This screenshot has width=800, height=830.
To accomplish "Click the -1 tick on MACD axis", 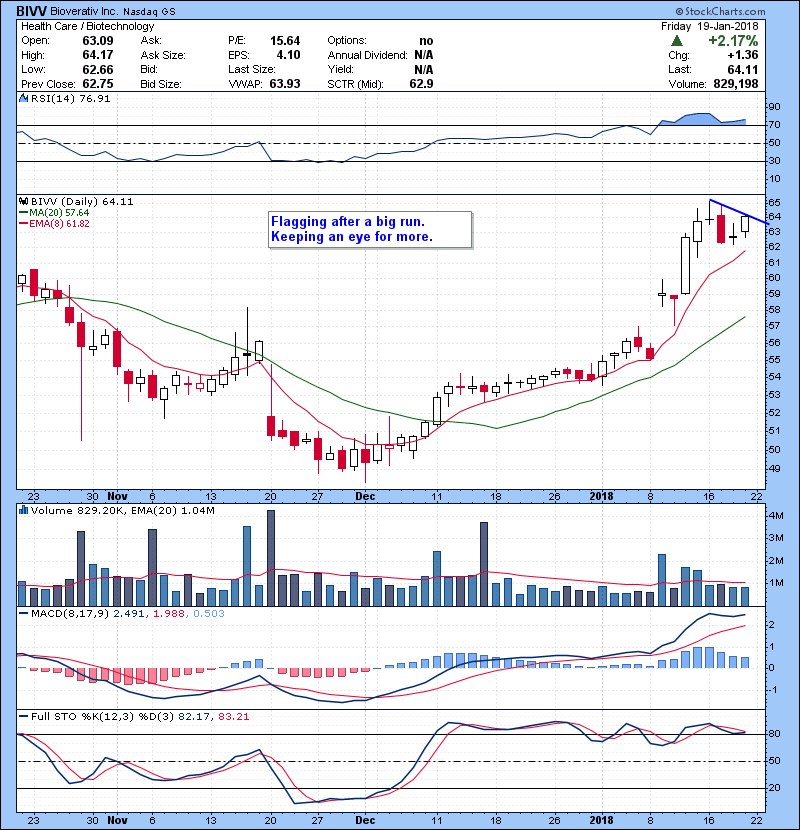I will tap(773, 690).
